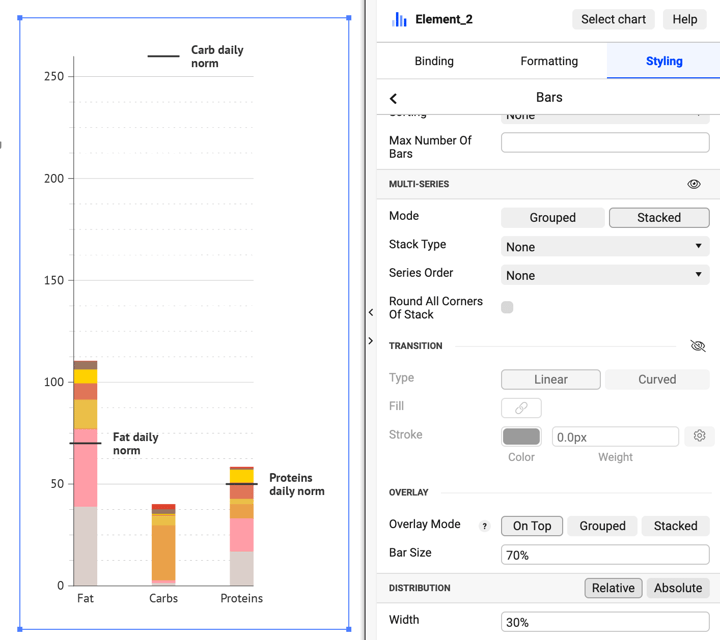Click the Carbs stacked bar in chart
This screenshot has width=720, height=640.
(163, 545)
